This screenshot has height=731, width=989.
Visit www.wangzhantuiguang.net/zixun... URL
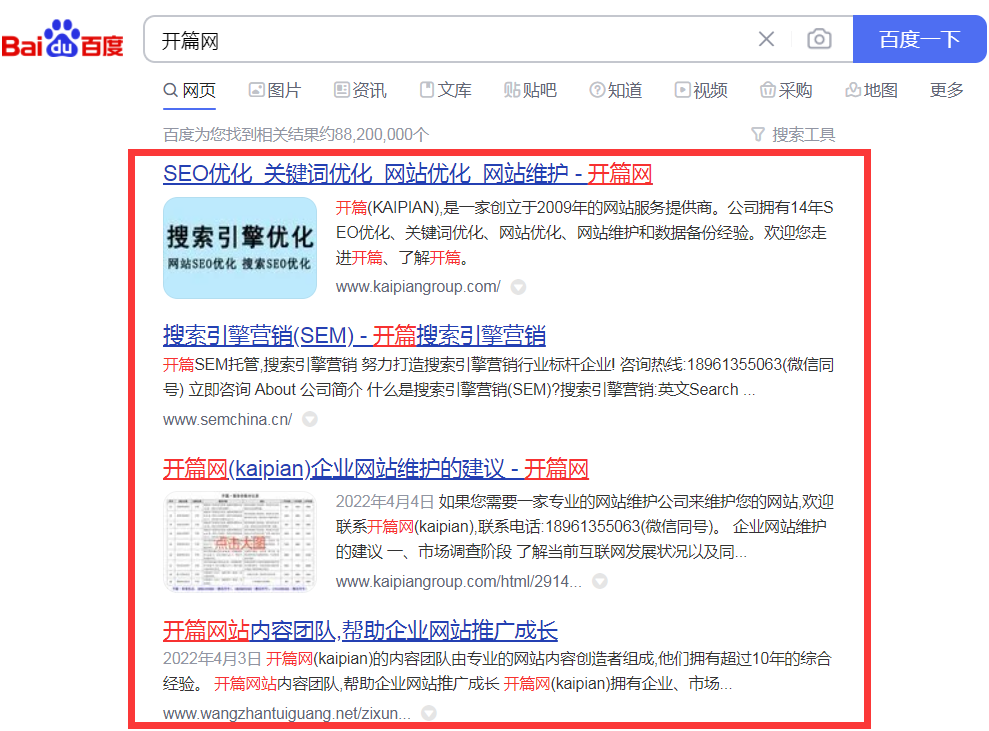286,713
